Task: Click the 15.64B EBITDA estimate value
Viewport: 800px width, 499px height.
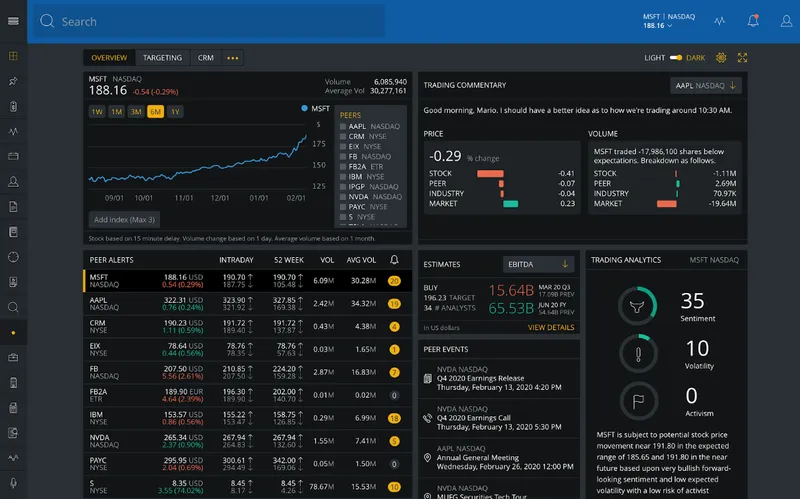Action: [511, 290]
